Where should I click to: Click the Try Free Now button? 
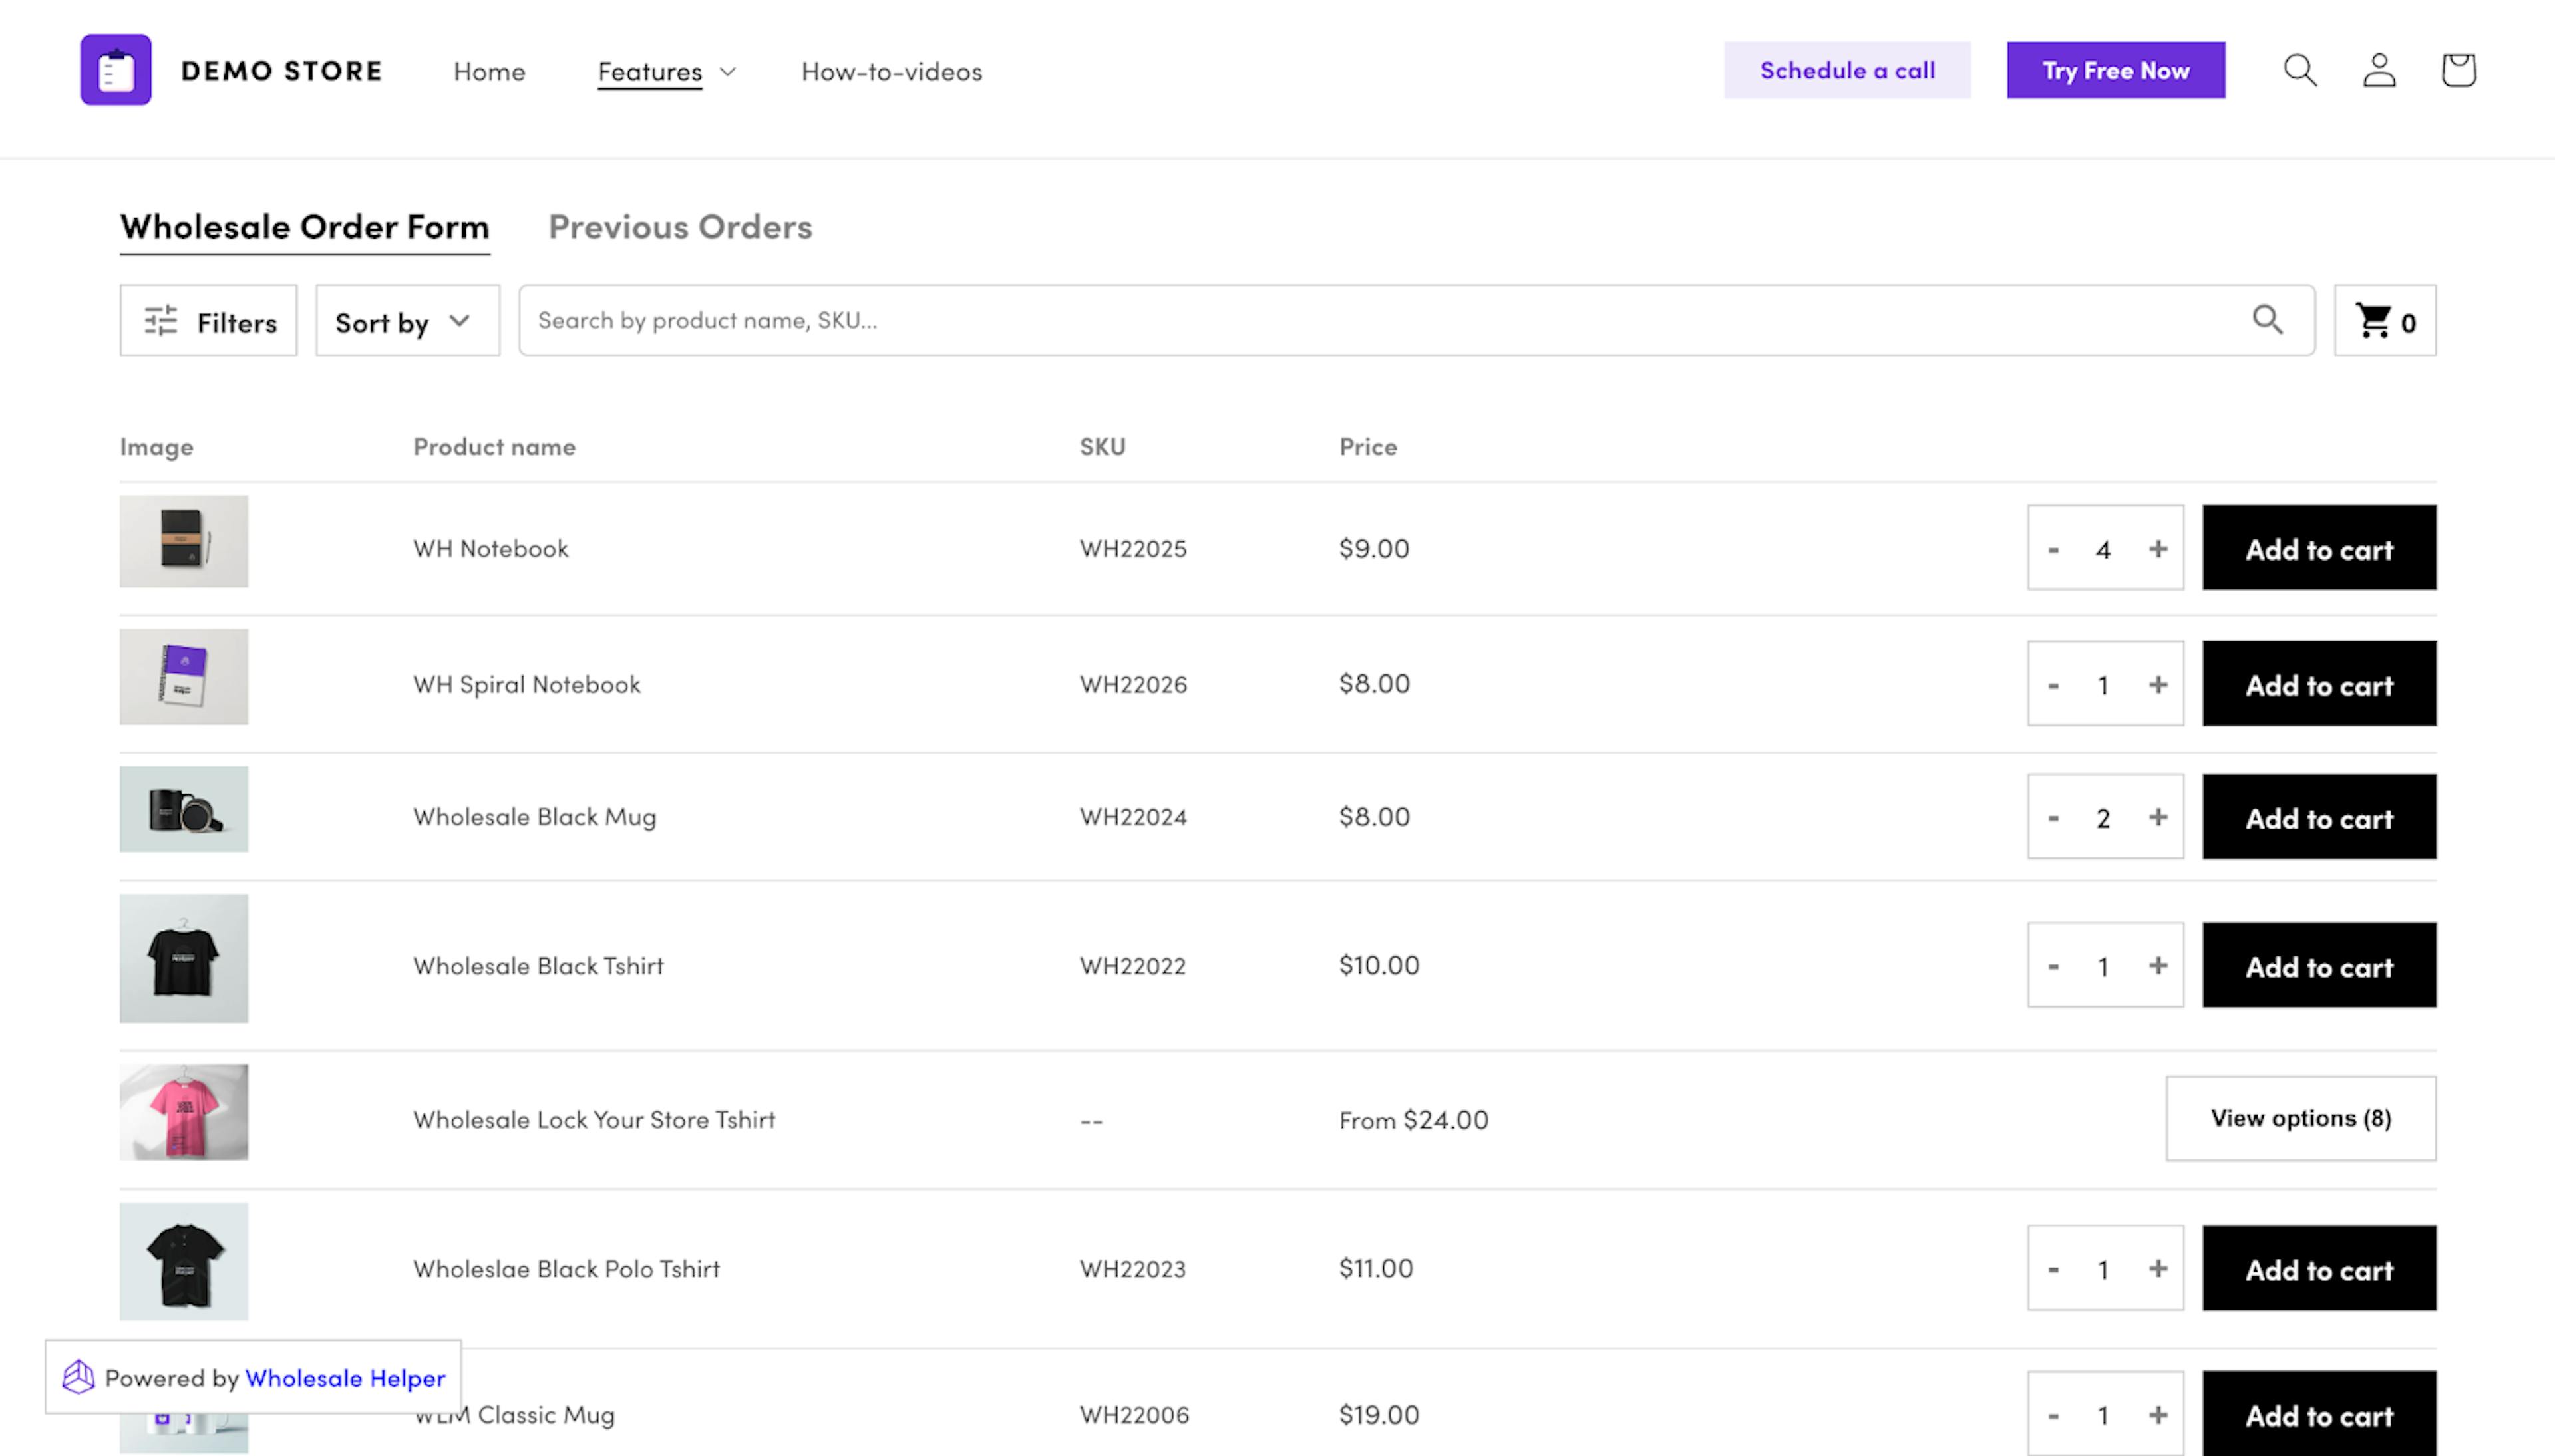click(2115, 70)
